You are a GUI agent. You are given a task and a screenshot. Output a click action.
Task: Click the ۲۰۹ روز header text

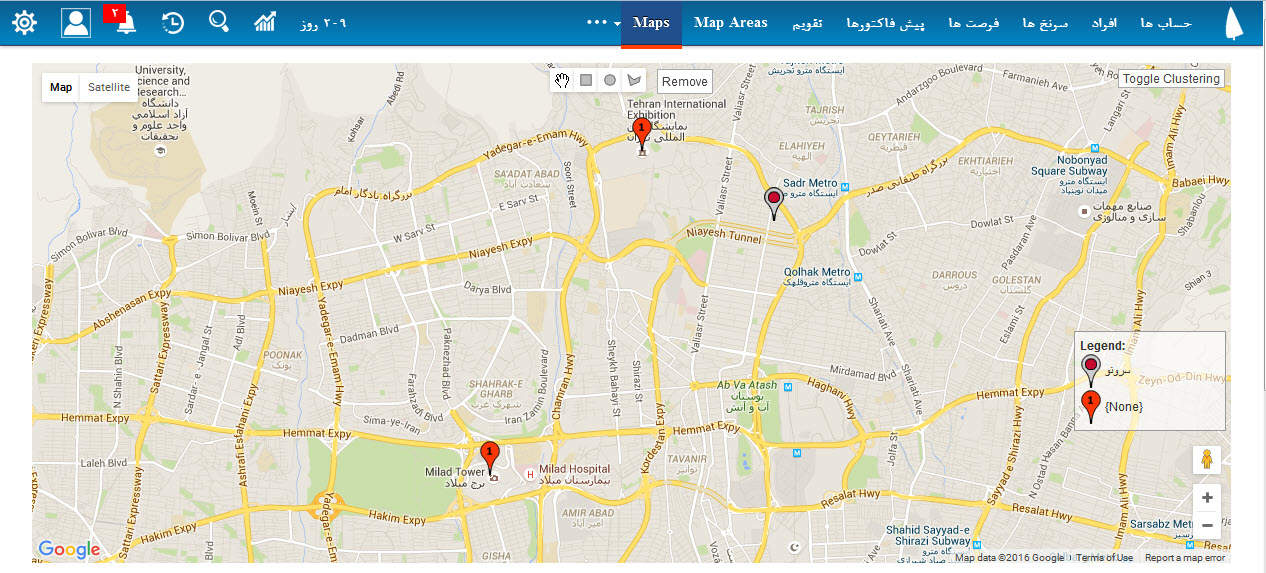pyautogui.click(x=323, y=23)
